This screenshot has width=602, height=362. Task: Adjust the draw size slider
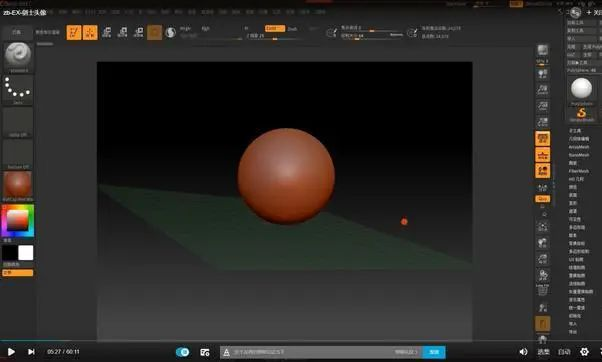(x=372, y=36)
